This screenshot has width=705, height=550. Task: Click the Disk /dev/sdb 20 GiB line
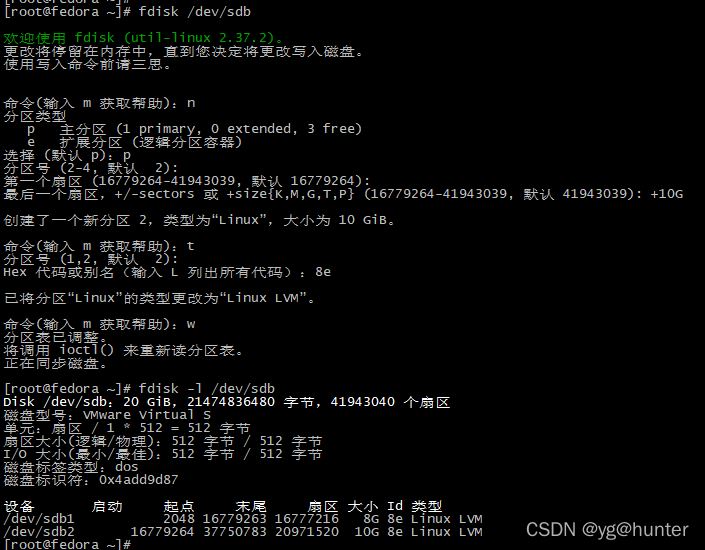coord(227,402)
